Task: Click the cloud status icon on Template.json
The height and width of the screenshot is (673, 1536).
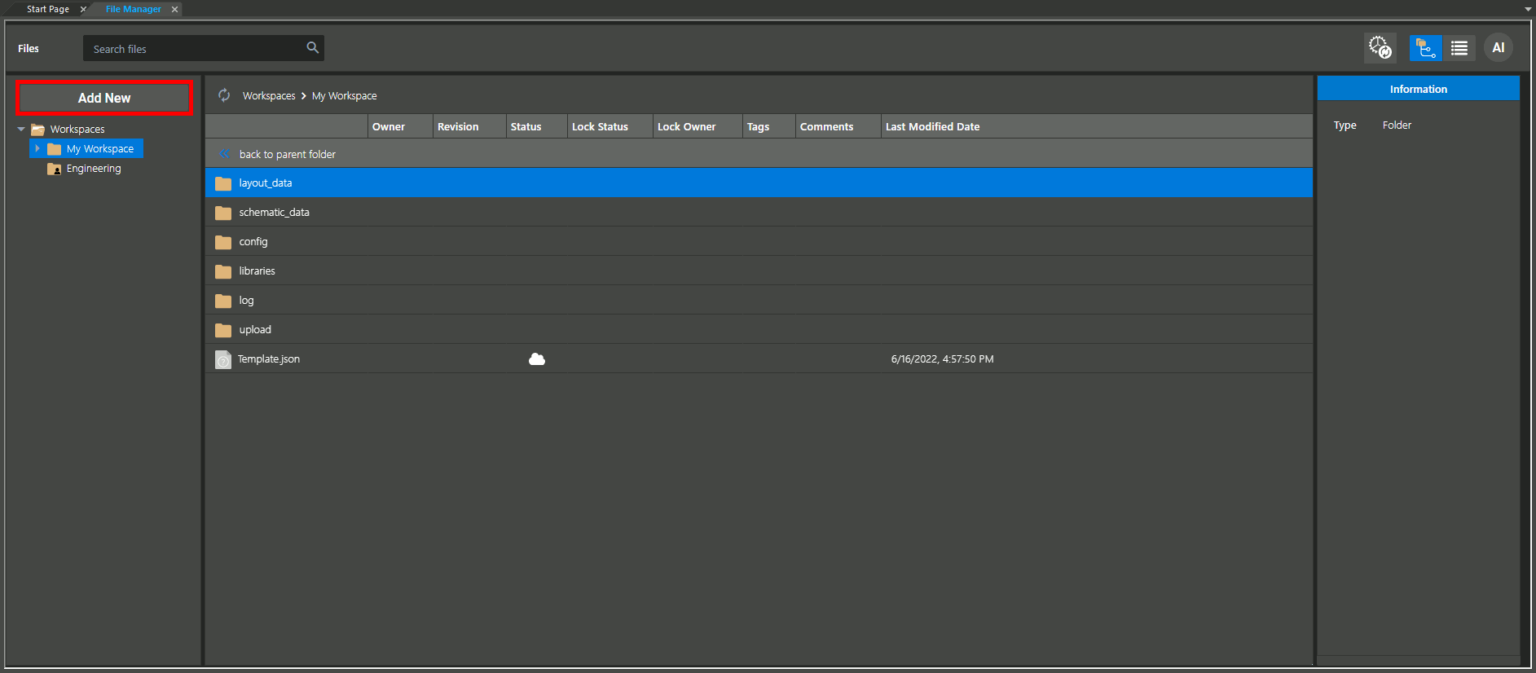Action: pos(537,358)
